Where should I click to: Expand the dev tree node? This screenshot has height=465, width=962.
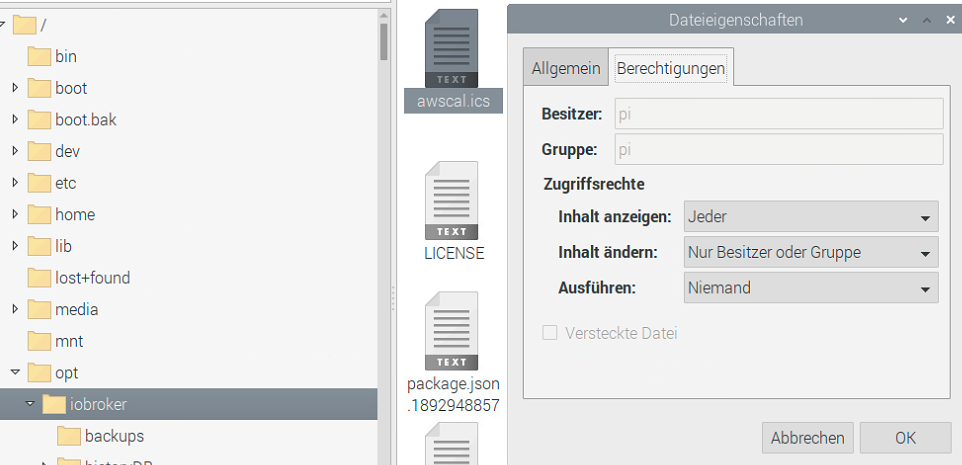15,152
